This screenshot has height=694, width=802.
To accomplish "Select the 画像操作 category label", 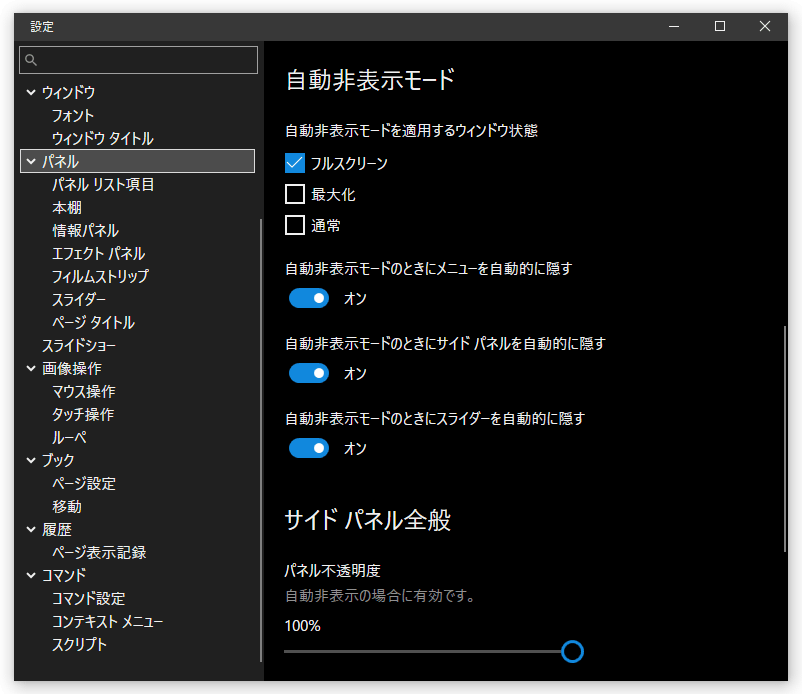I will tap(72, 368).
